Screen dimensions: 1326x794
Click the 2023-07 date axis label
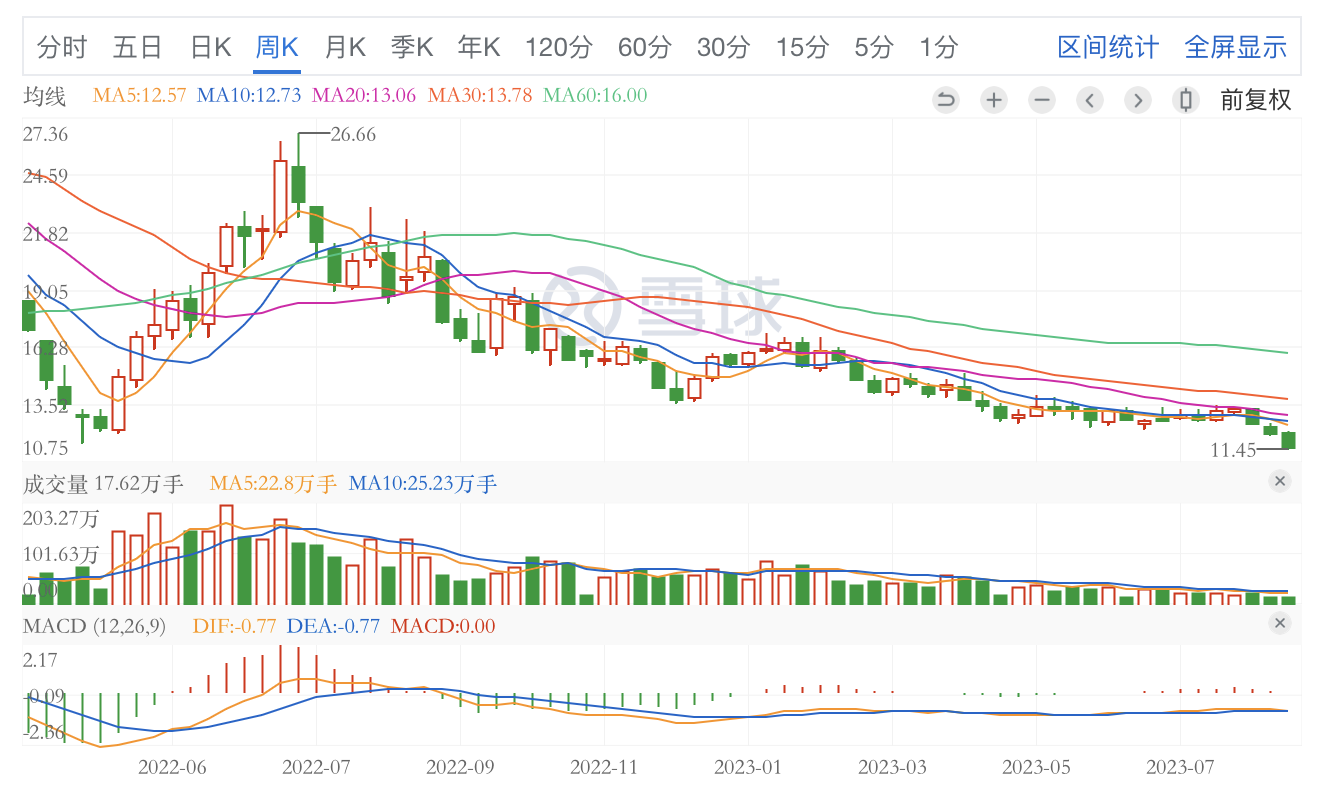[x=1180, y=767]
